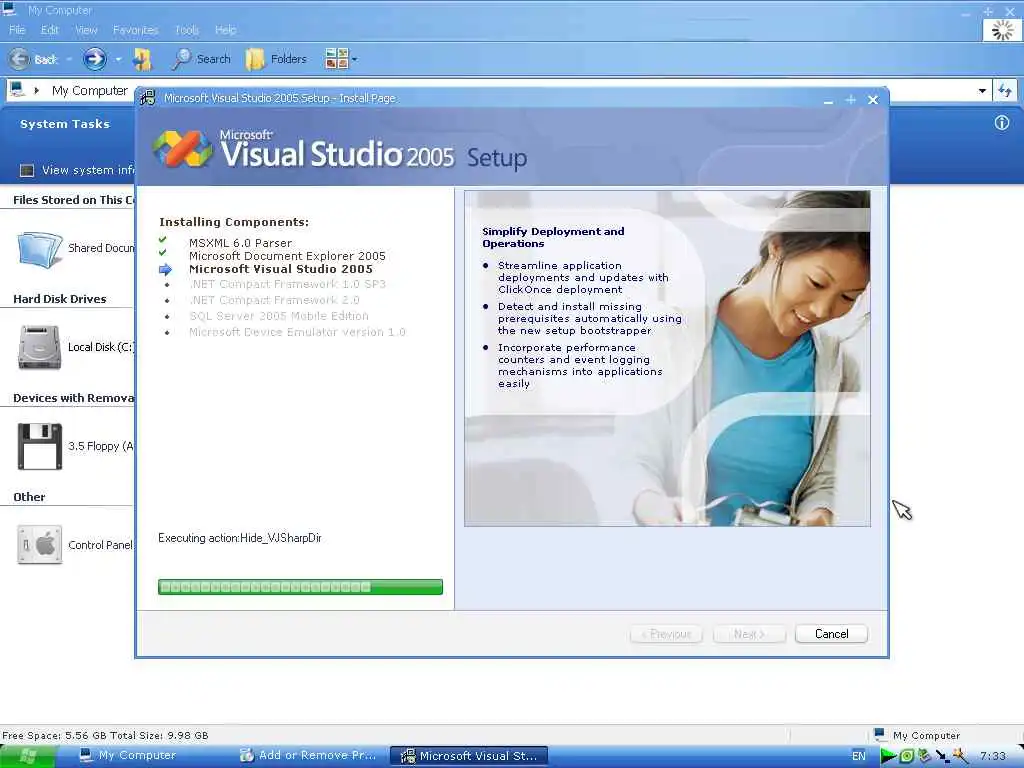The width and height of the screenshot is (1024, 768).
Task: Click .NET Compact Framework 1.0 SP3 entry
Action: click(287, 284)
